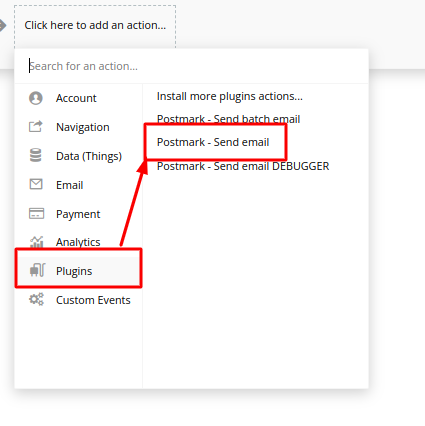
Task: Click the 'Click here to add an action' box
Action: click(x=95, y=25)
